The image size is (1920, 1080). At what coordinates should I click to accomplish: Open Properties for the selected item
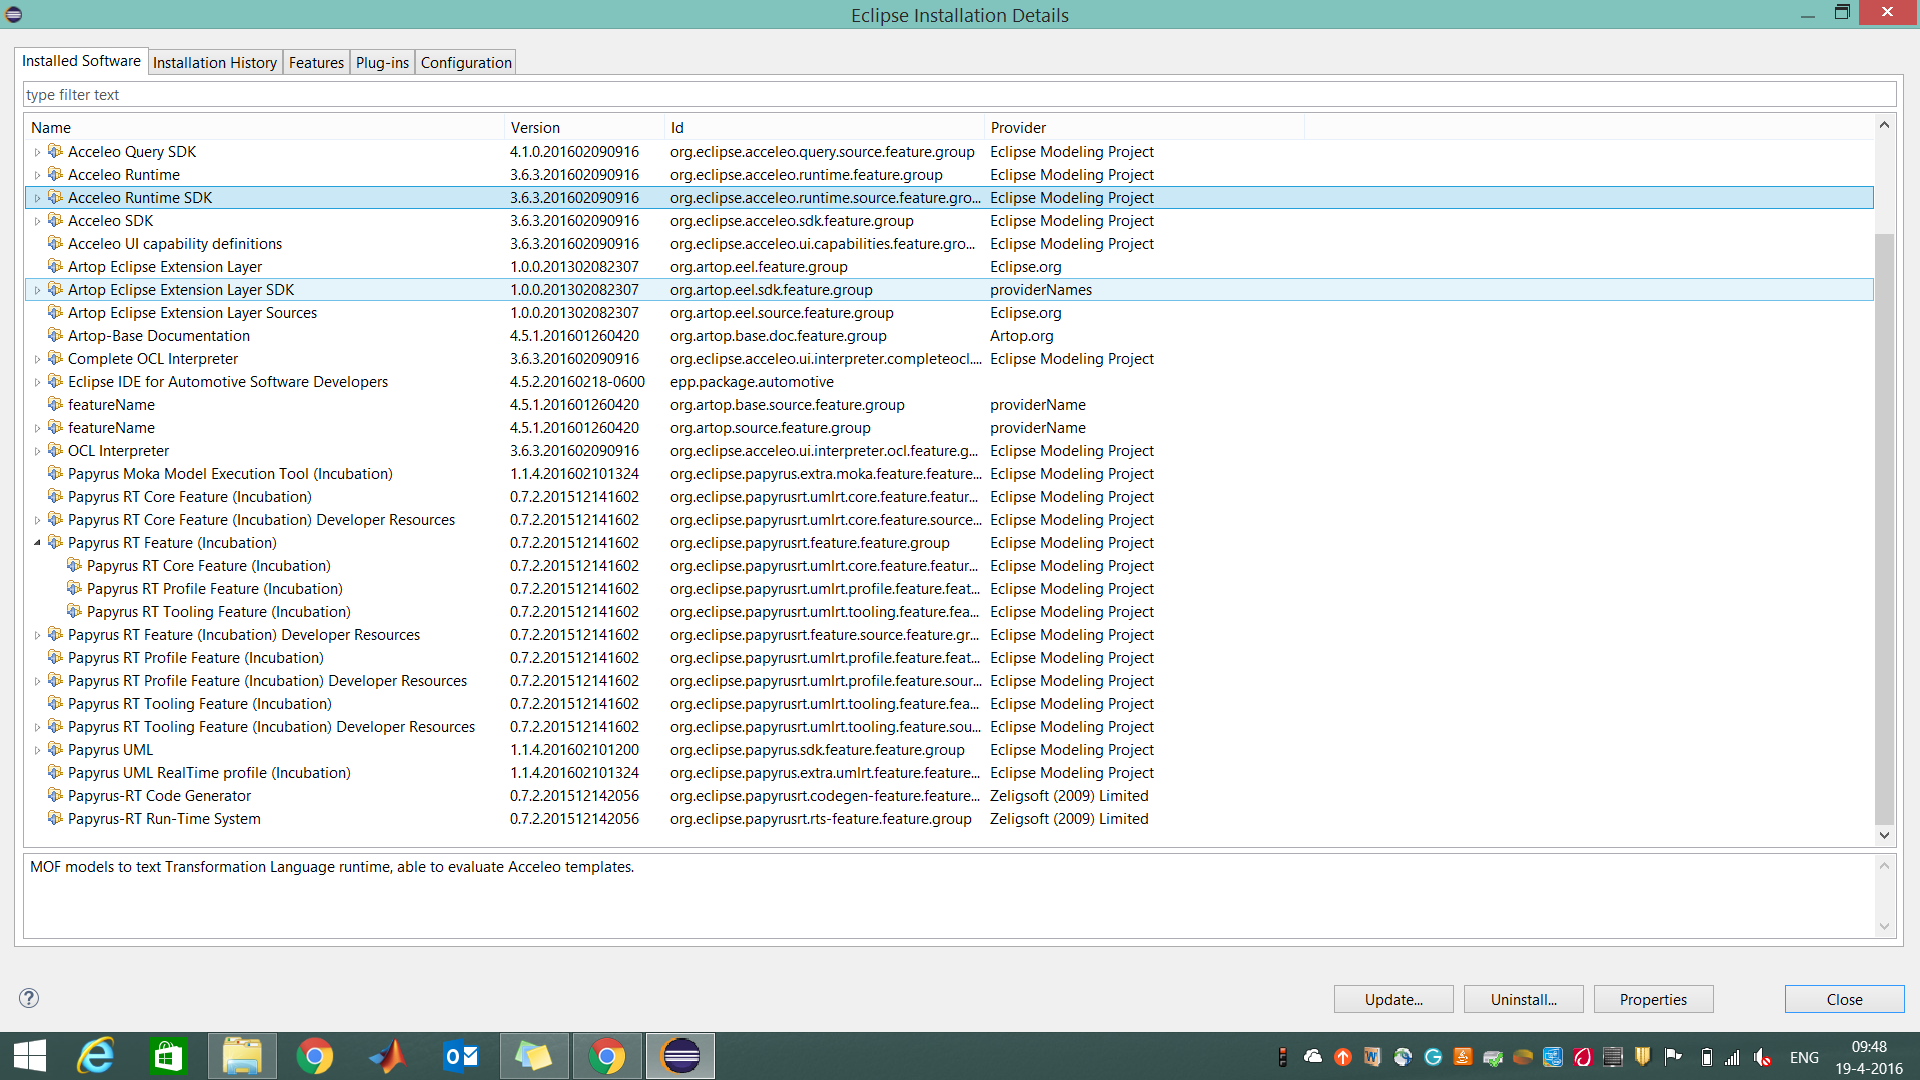pos(1653,999)
